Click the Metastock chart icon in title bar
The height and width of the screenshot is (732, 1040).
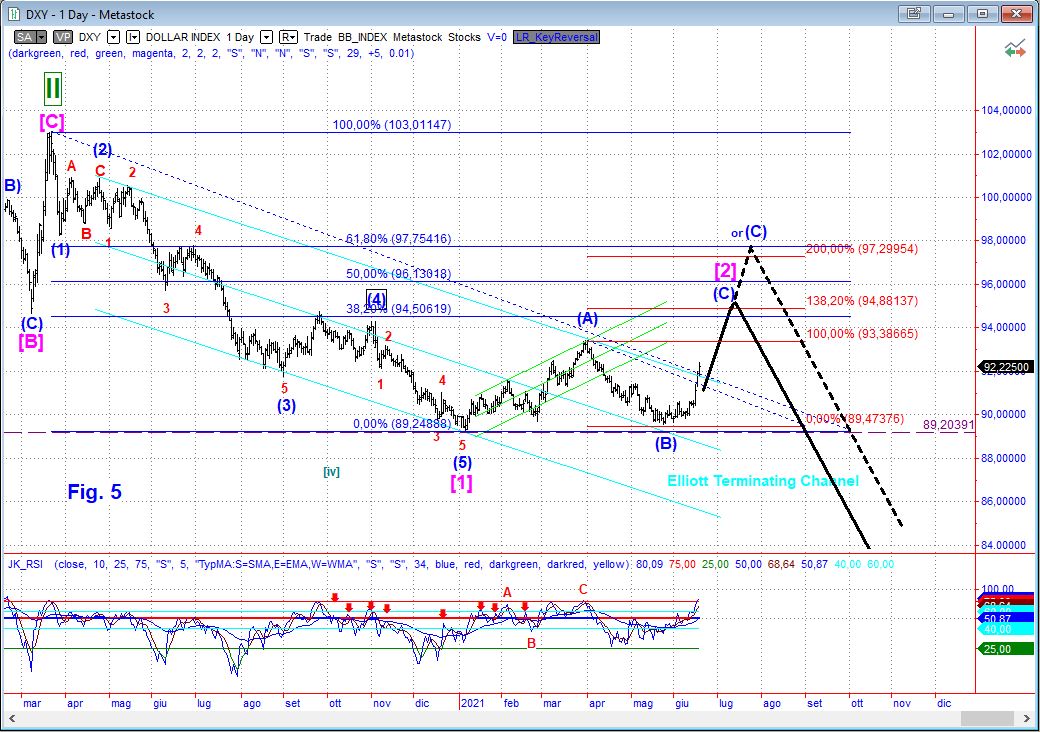pos(14,14)
